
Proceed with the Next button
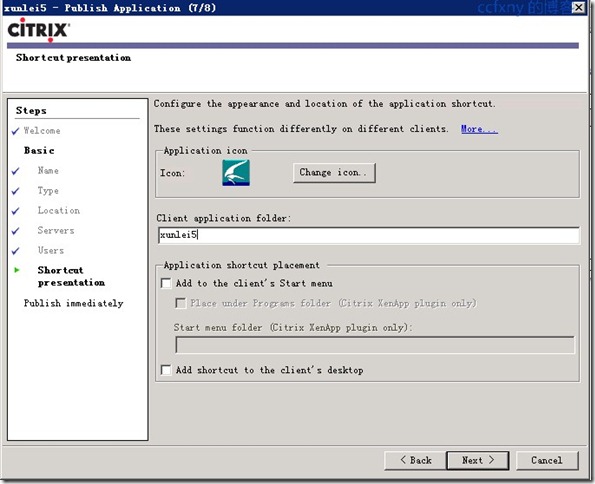click(477, 460)
